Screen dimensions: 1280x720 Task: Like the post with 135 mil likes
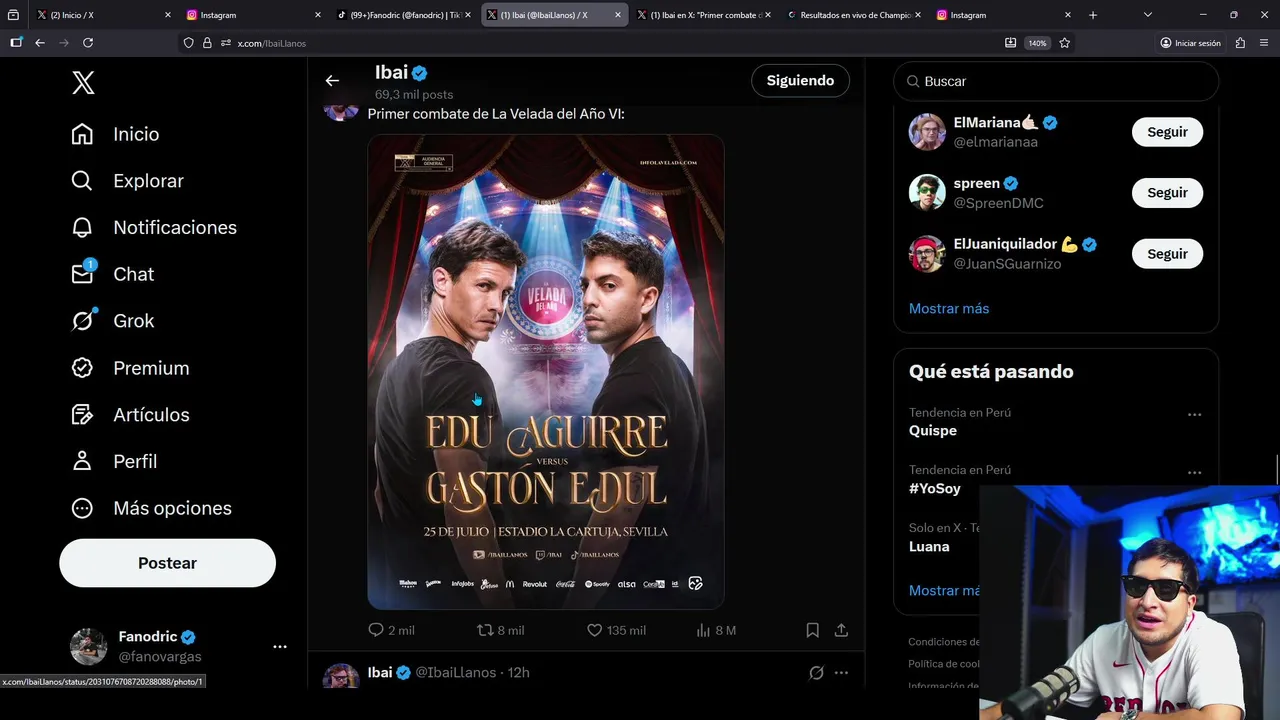[594, 630]
